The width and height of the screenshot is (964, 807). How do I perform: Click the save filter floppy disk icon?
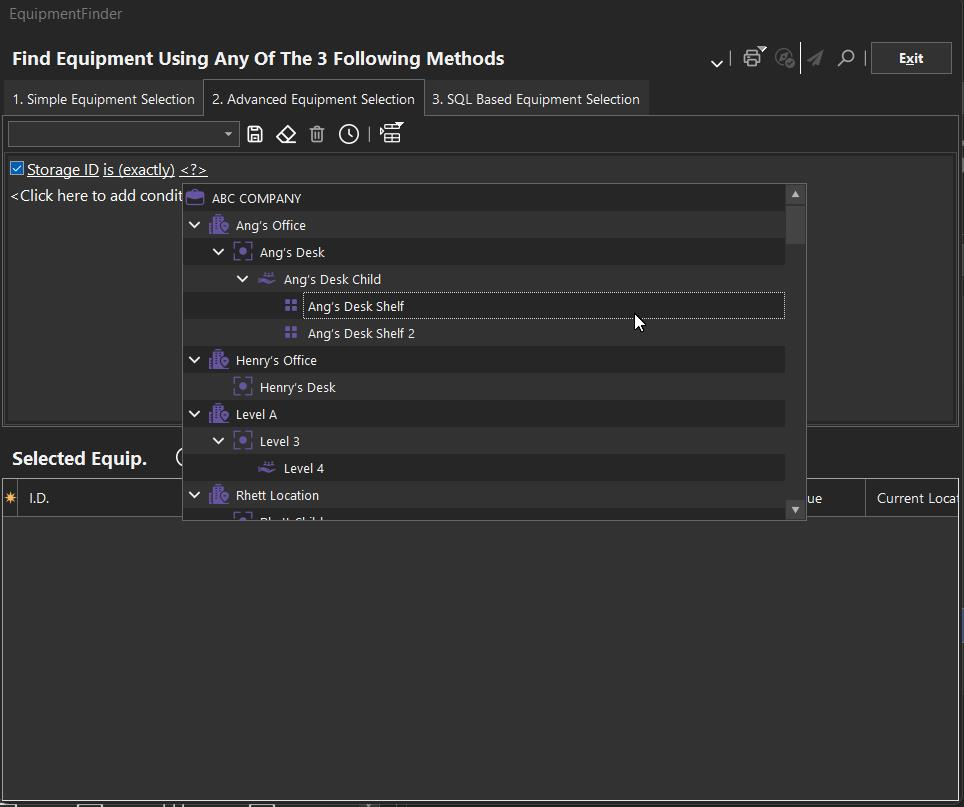point(255,134)
